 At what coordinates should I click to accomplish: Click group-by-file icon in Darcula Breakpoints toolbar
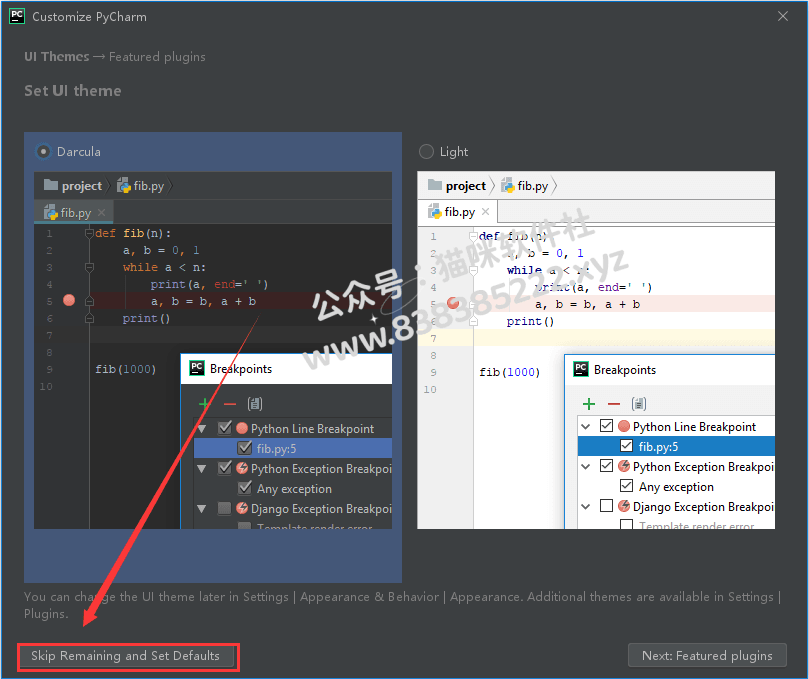click(255, 403)
